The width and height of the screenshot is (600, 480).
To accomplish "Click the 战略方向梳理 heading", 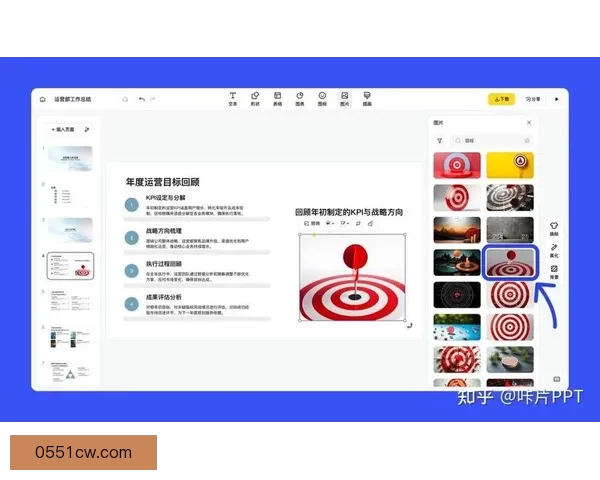I will point(163,231).
